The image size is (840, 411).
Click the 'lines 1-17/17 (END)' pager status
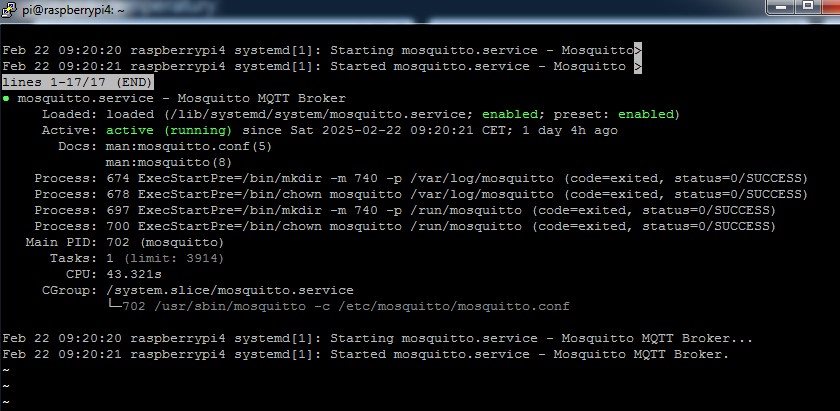coord(78,83)
